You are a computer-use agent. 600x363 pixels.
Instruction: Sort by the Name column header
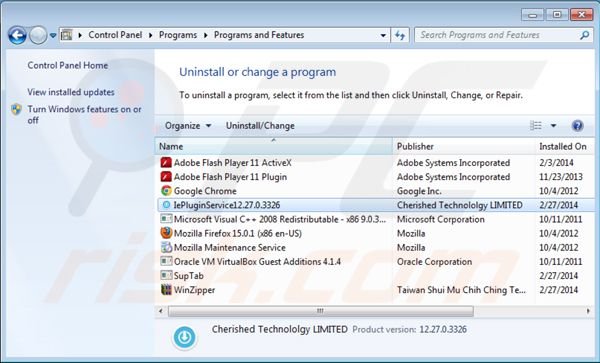(274, 147)
